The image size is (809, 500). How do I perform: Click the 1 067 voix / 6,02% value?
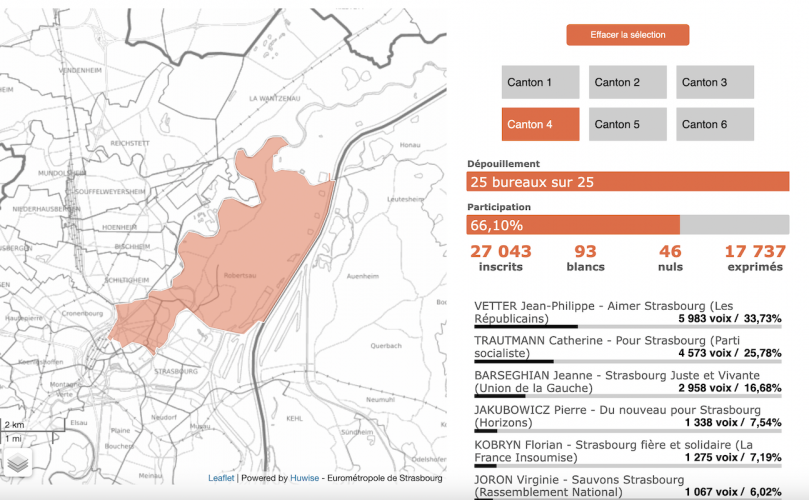733,492
